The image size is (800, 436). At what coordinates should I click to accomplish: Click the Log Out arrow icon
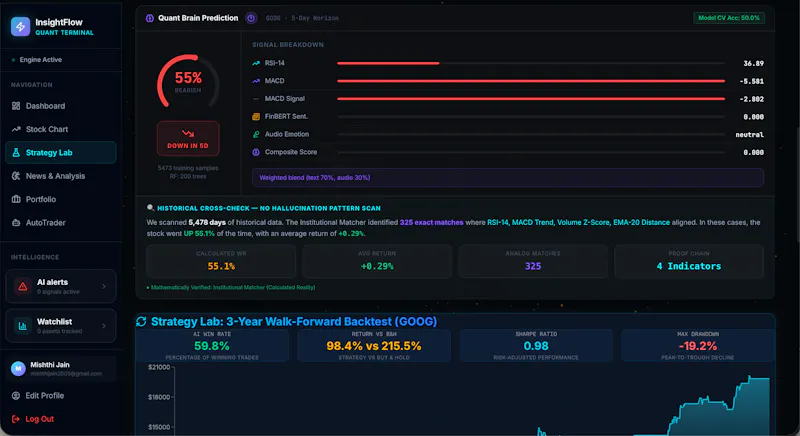pyautogui.click(x=16, y=419)
